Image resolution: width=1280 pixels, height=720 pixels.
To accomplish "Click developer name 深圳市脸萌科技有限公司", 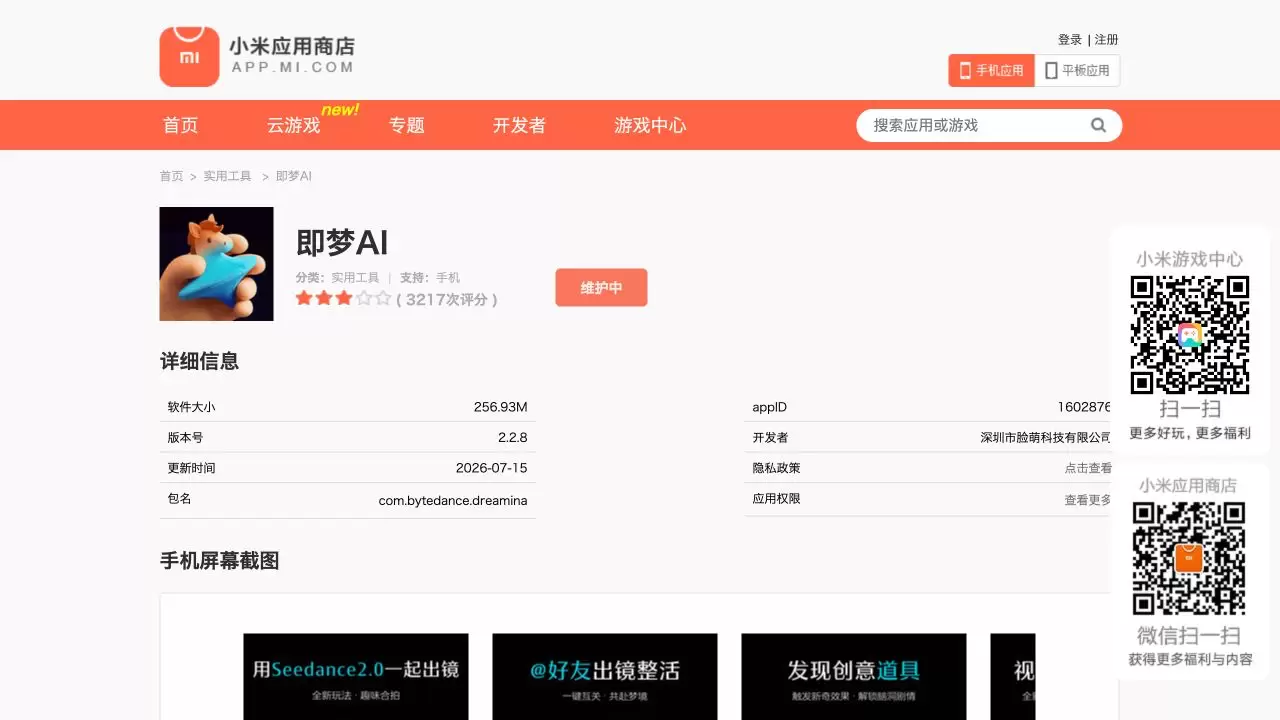I will 1046,438.
